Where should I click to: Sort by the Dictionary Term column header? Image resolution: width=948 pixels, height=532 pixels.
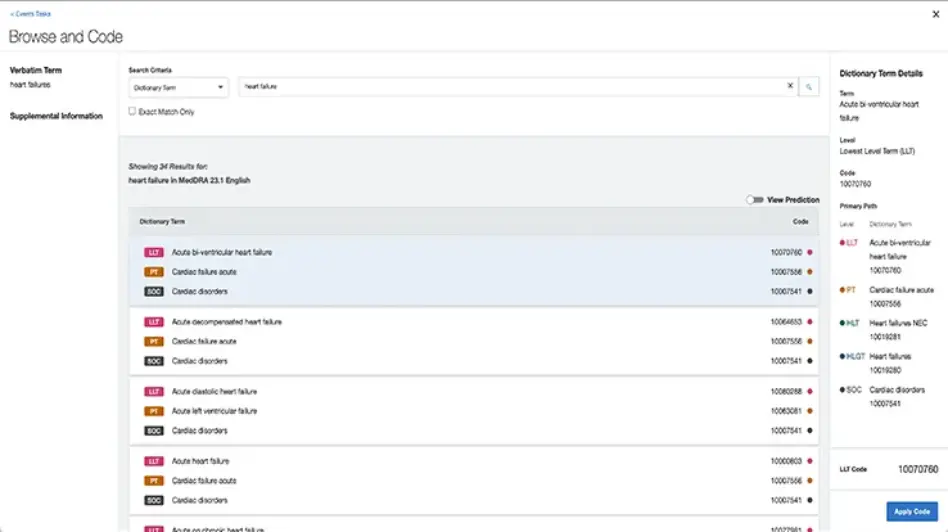[x=162, y=221]
